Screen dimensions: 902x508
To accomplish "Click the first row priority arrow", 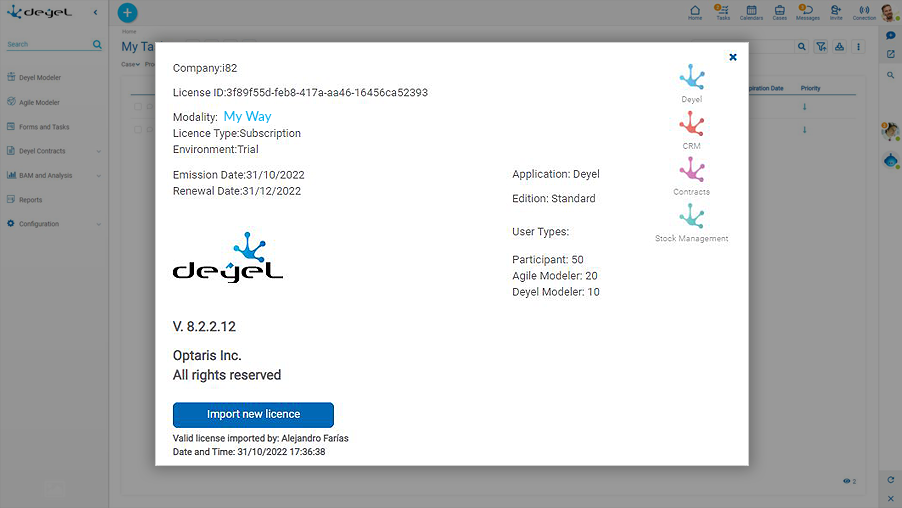I will tap(804, 106).
